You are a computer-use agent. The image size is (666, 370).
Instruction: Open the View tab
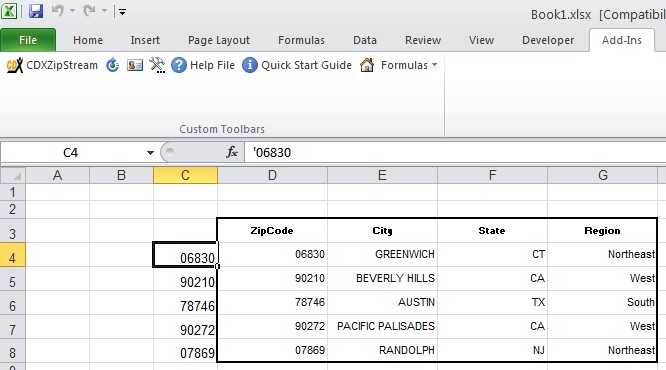tap(481, 40)
